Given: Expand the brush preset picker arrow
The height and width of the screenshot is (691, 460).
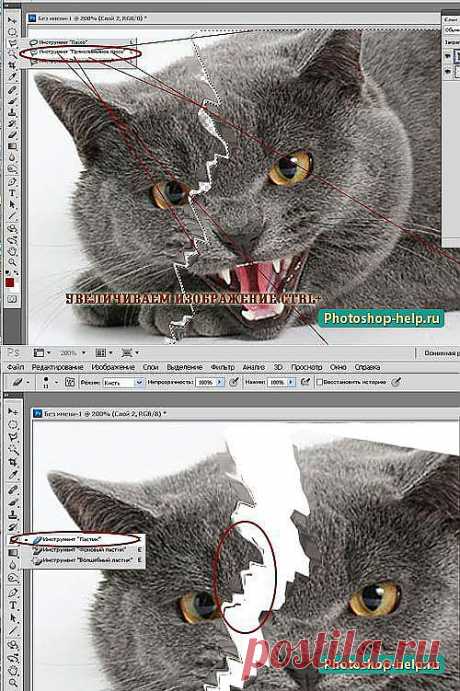Looking at the screenshot, I should tap(56, 382).
